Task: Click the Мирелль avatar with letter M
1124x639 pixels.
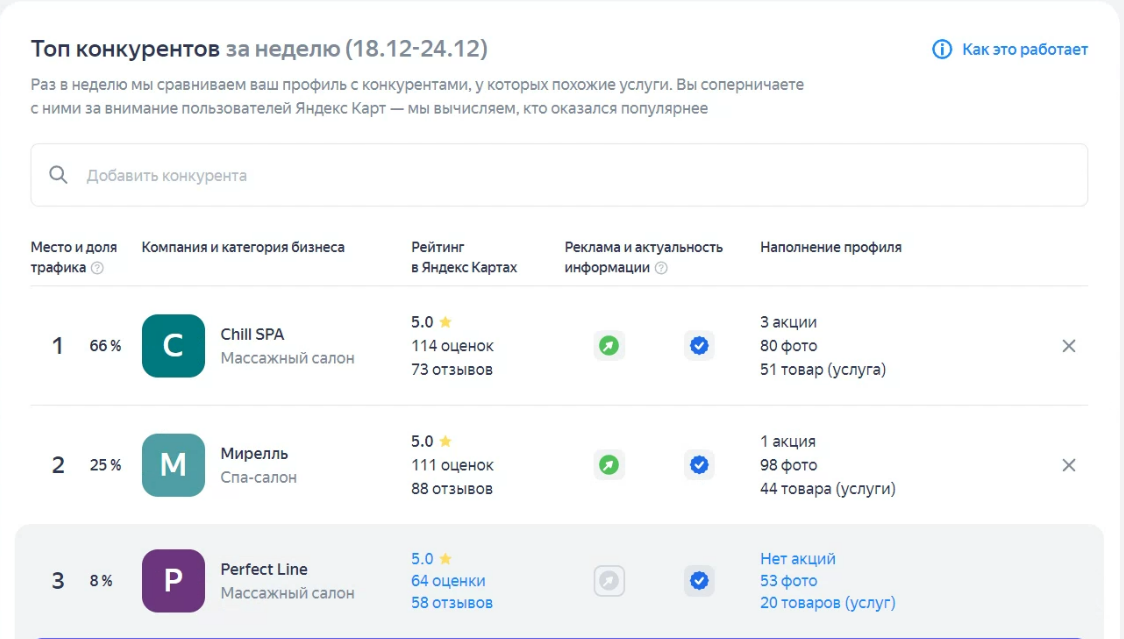Action: pos(173,465)
